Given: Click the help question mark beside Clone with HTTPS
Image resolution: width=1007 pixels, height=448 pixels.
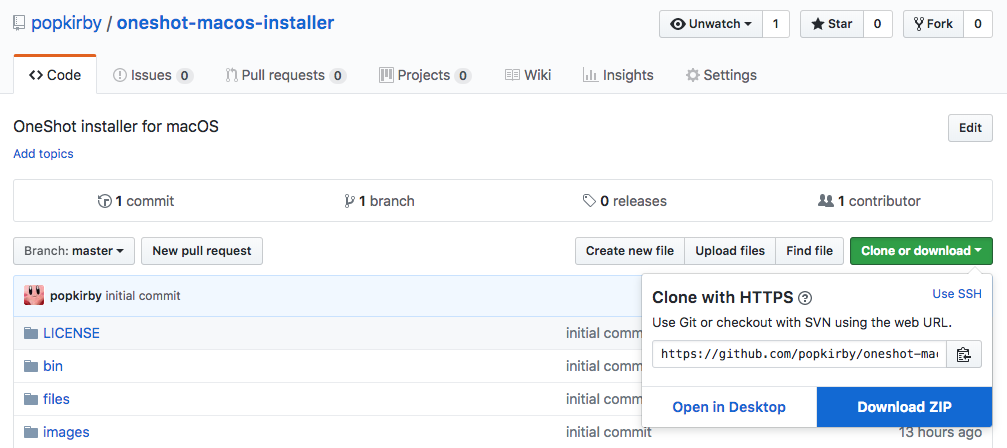Looking at the screenshot, I should pyautogui.click(x=805, y=298).
